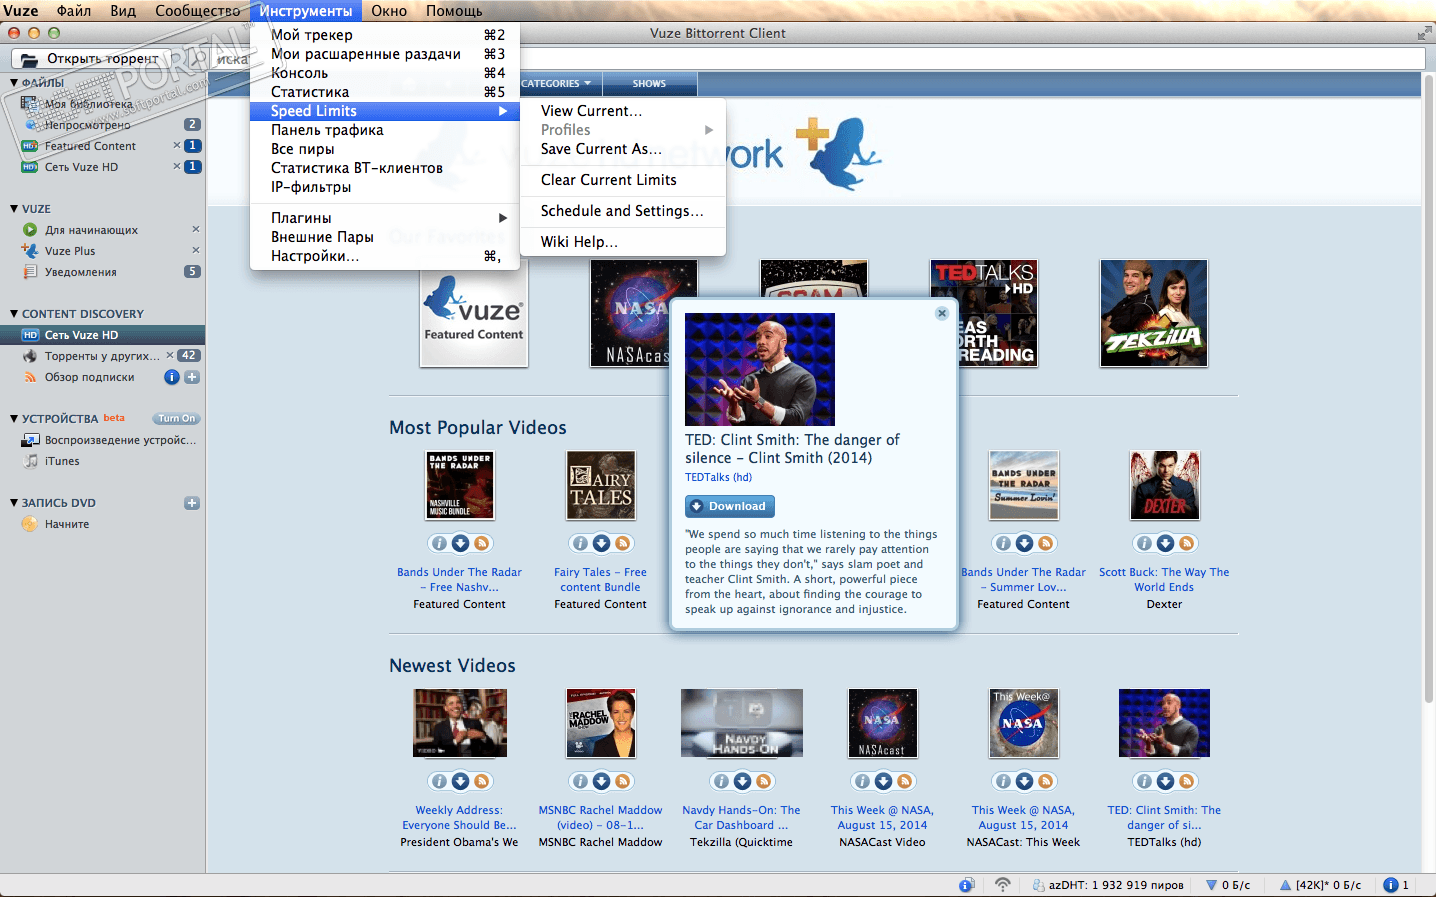
Task: Open the Tekzilla channel thumbnail
Action: click(x=1154, y=313)
